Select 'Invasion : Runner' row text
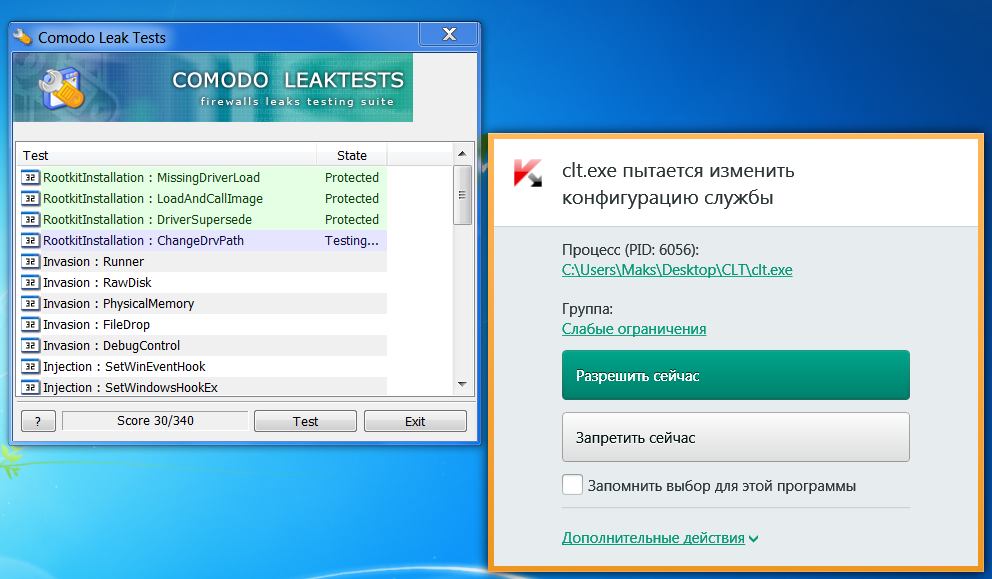 click(93, 261)
